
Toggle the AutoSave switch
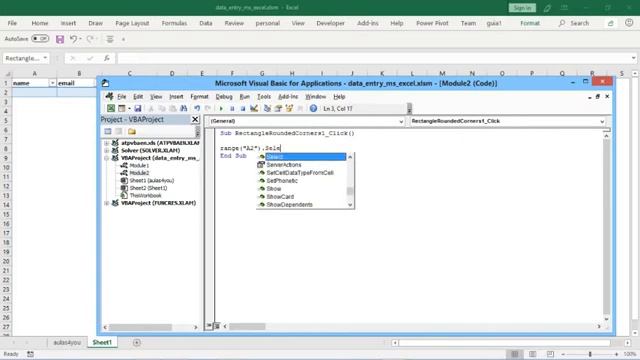pos(40,39)
